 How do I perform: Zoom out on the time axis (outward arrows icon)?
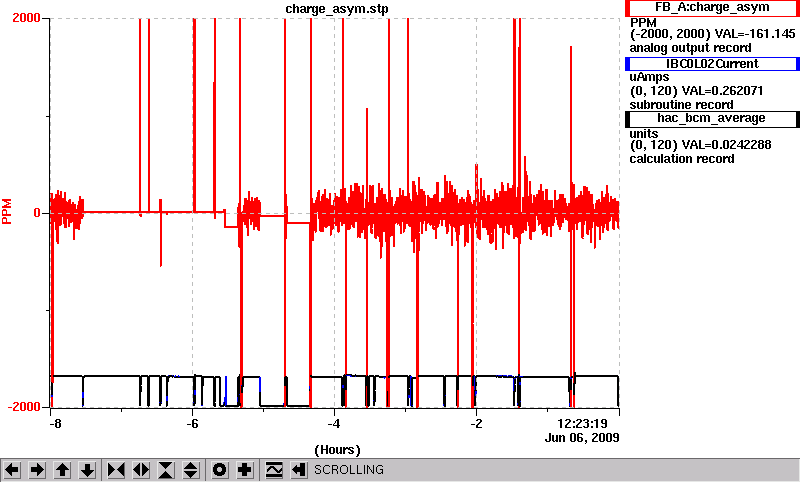(141, 470)
